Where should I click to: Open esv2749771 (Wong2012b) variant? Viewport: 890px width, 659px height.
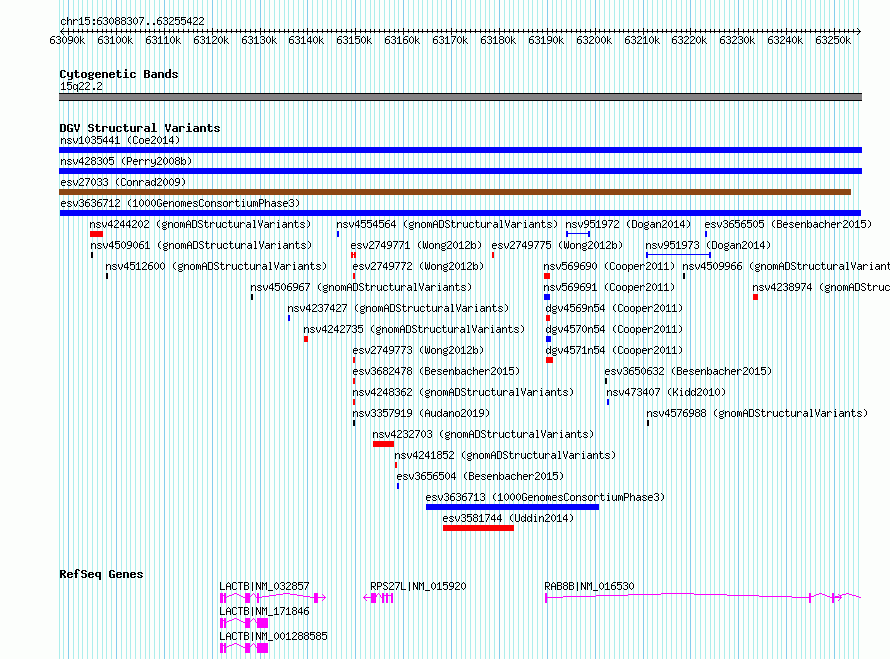(416, 245)
